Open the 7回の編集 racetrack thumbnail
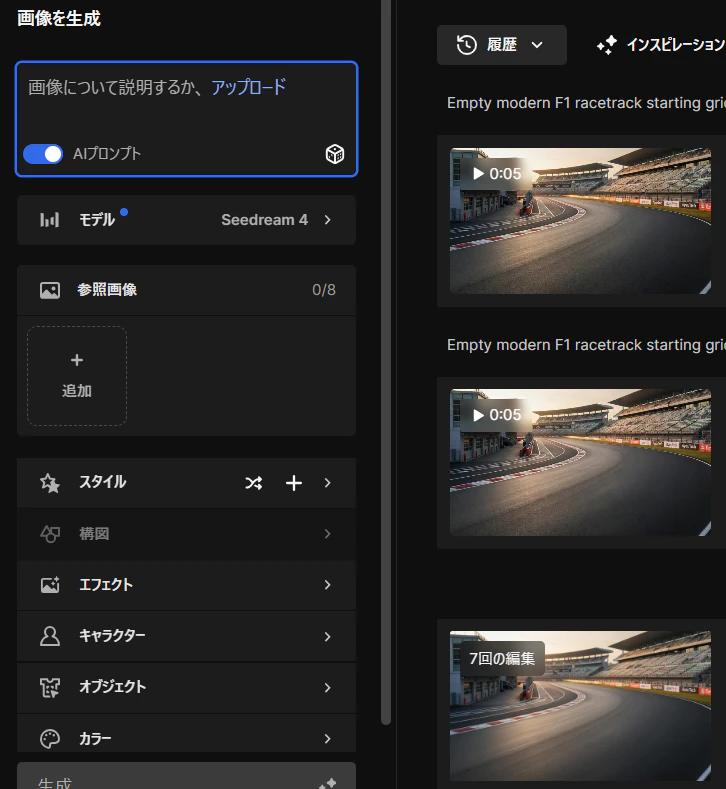The image size is (726, 789). [x=580, y=705]
